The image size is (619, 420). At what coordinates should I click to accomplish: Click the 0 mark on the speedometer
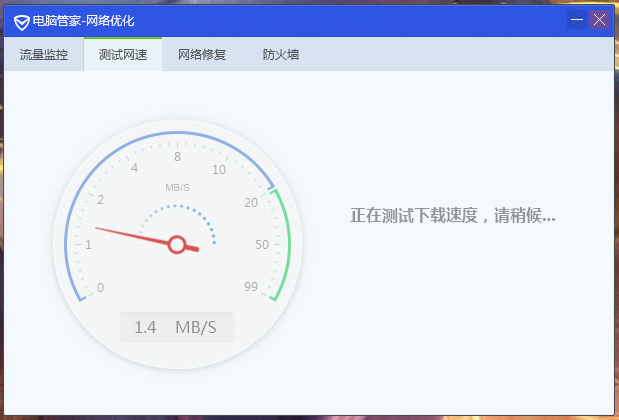pos(100,288)
